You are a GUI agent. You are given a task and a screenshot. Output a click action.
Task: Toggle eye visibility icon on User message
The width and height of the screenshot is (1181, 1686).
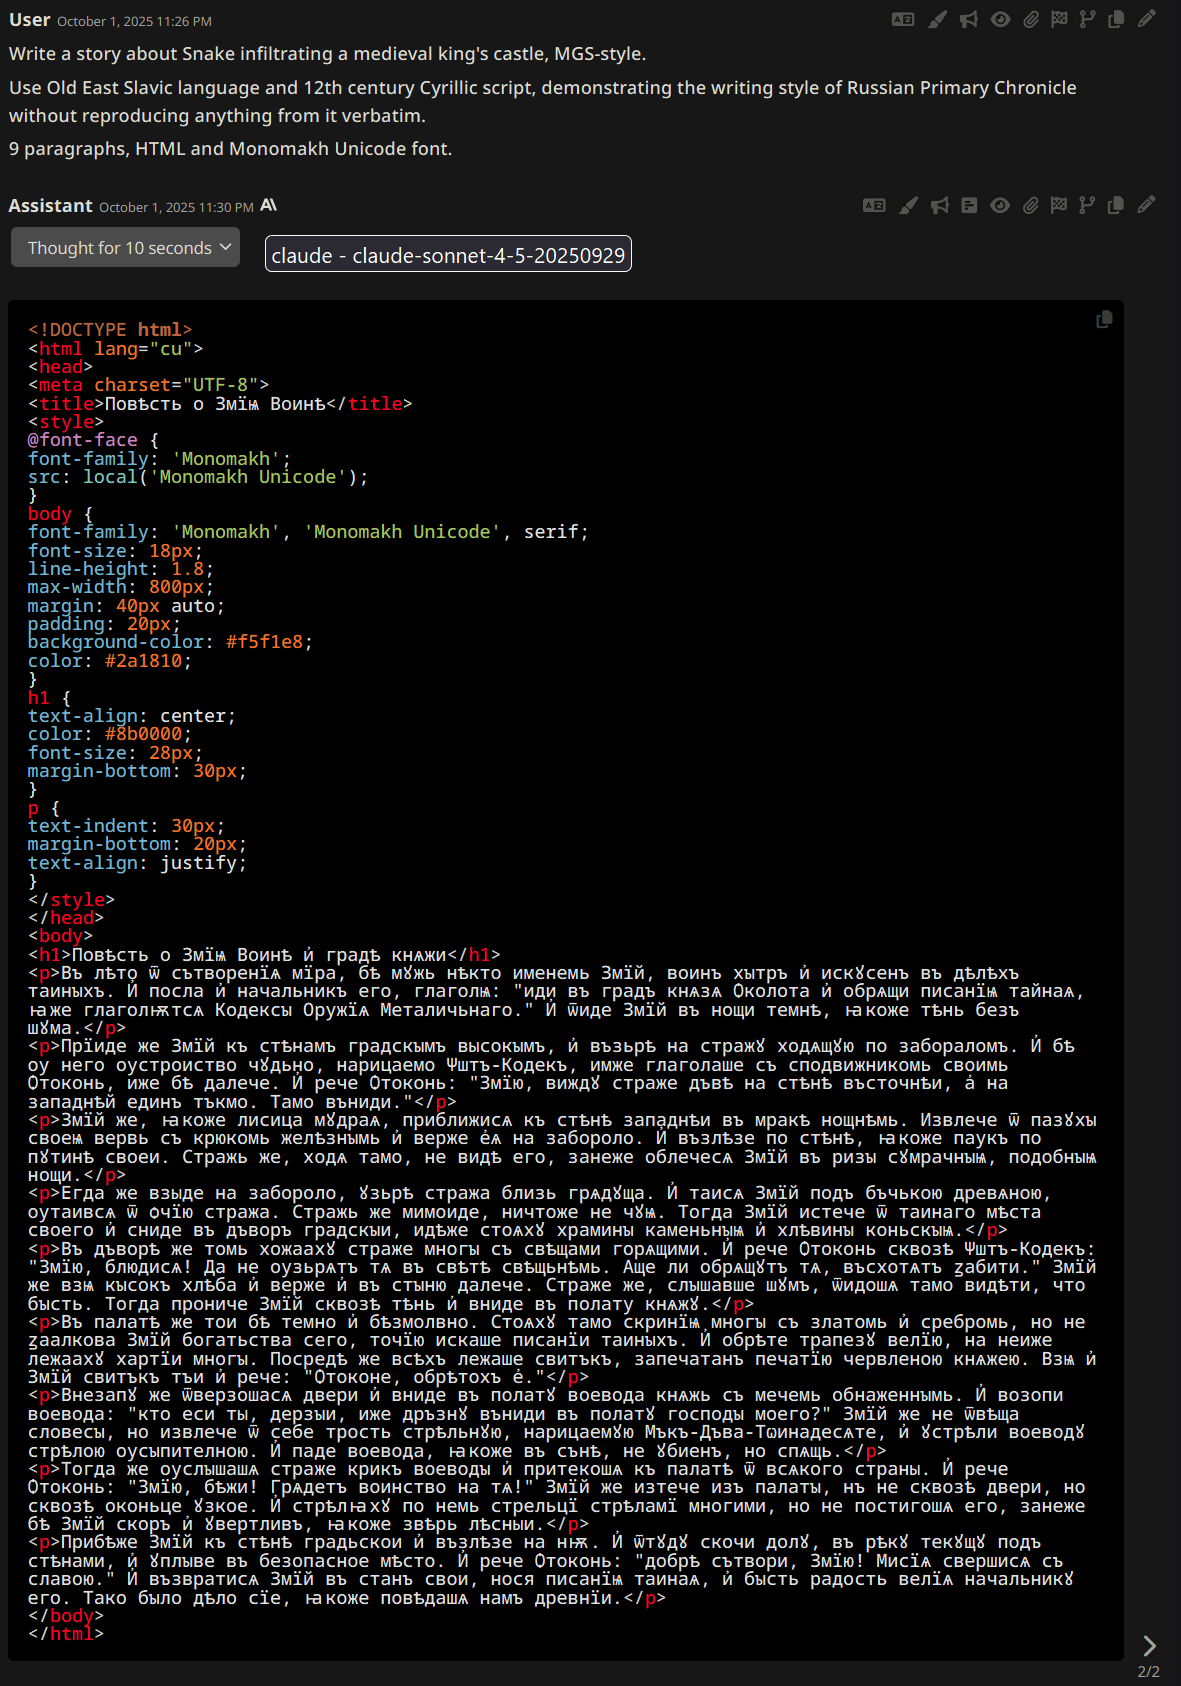(x=1000, y=19)
